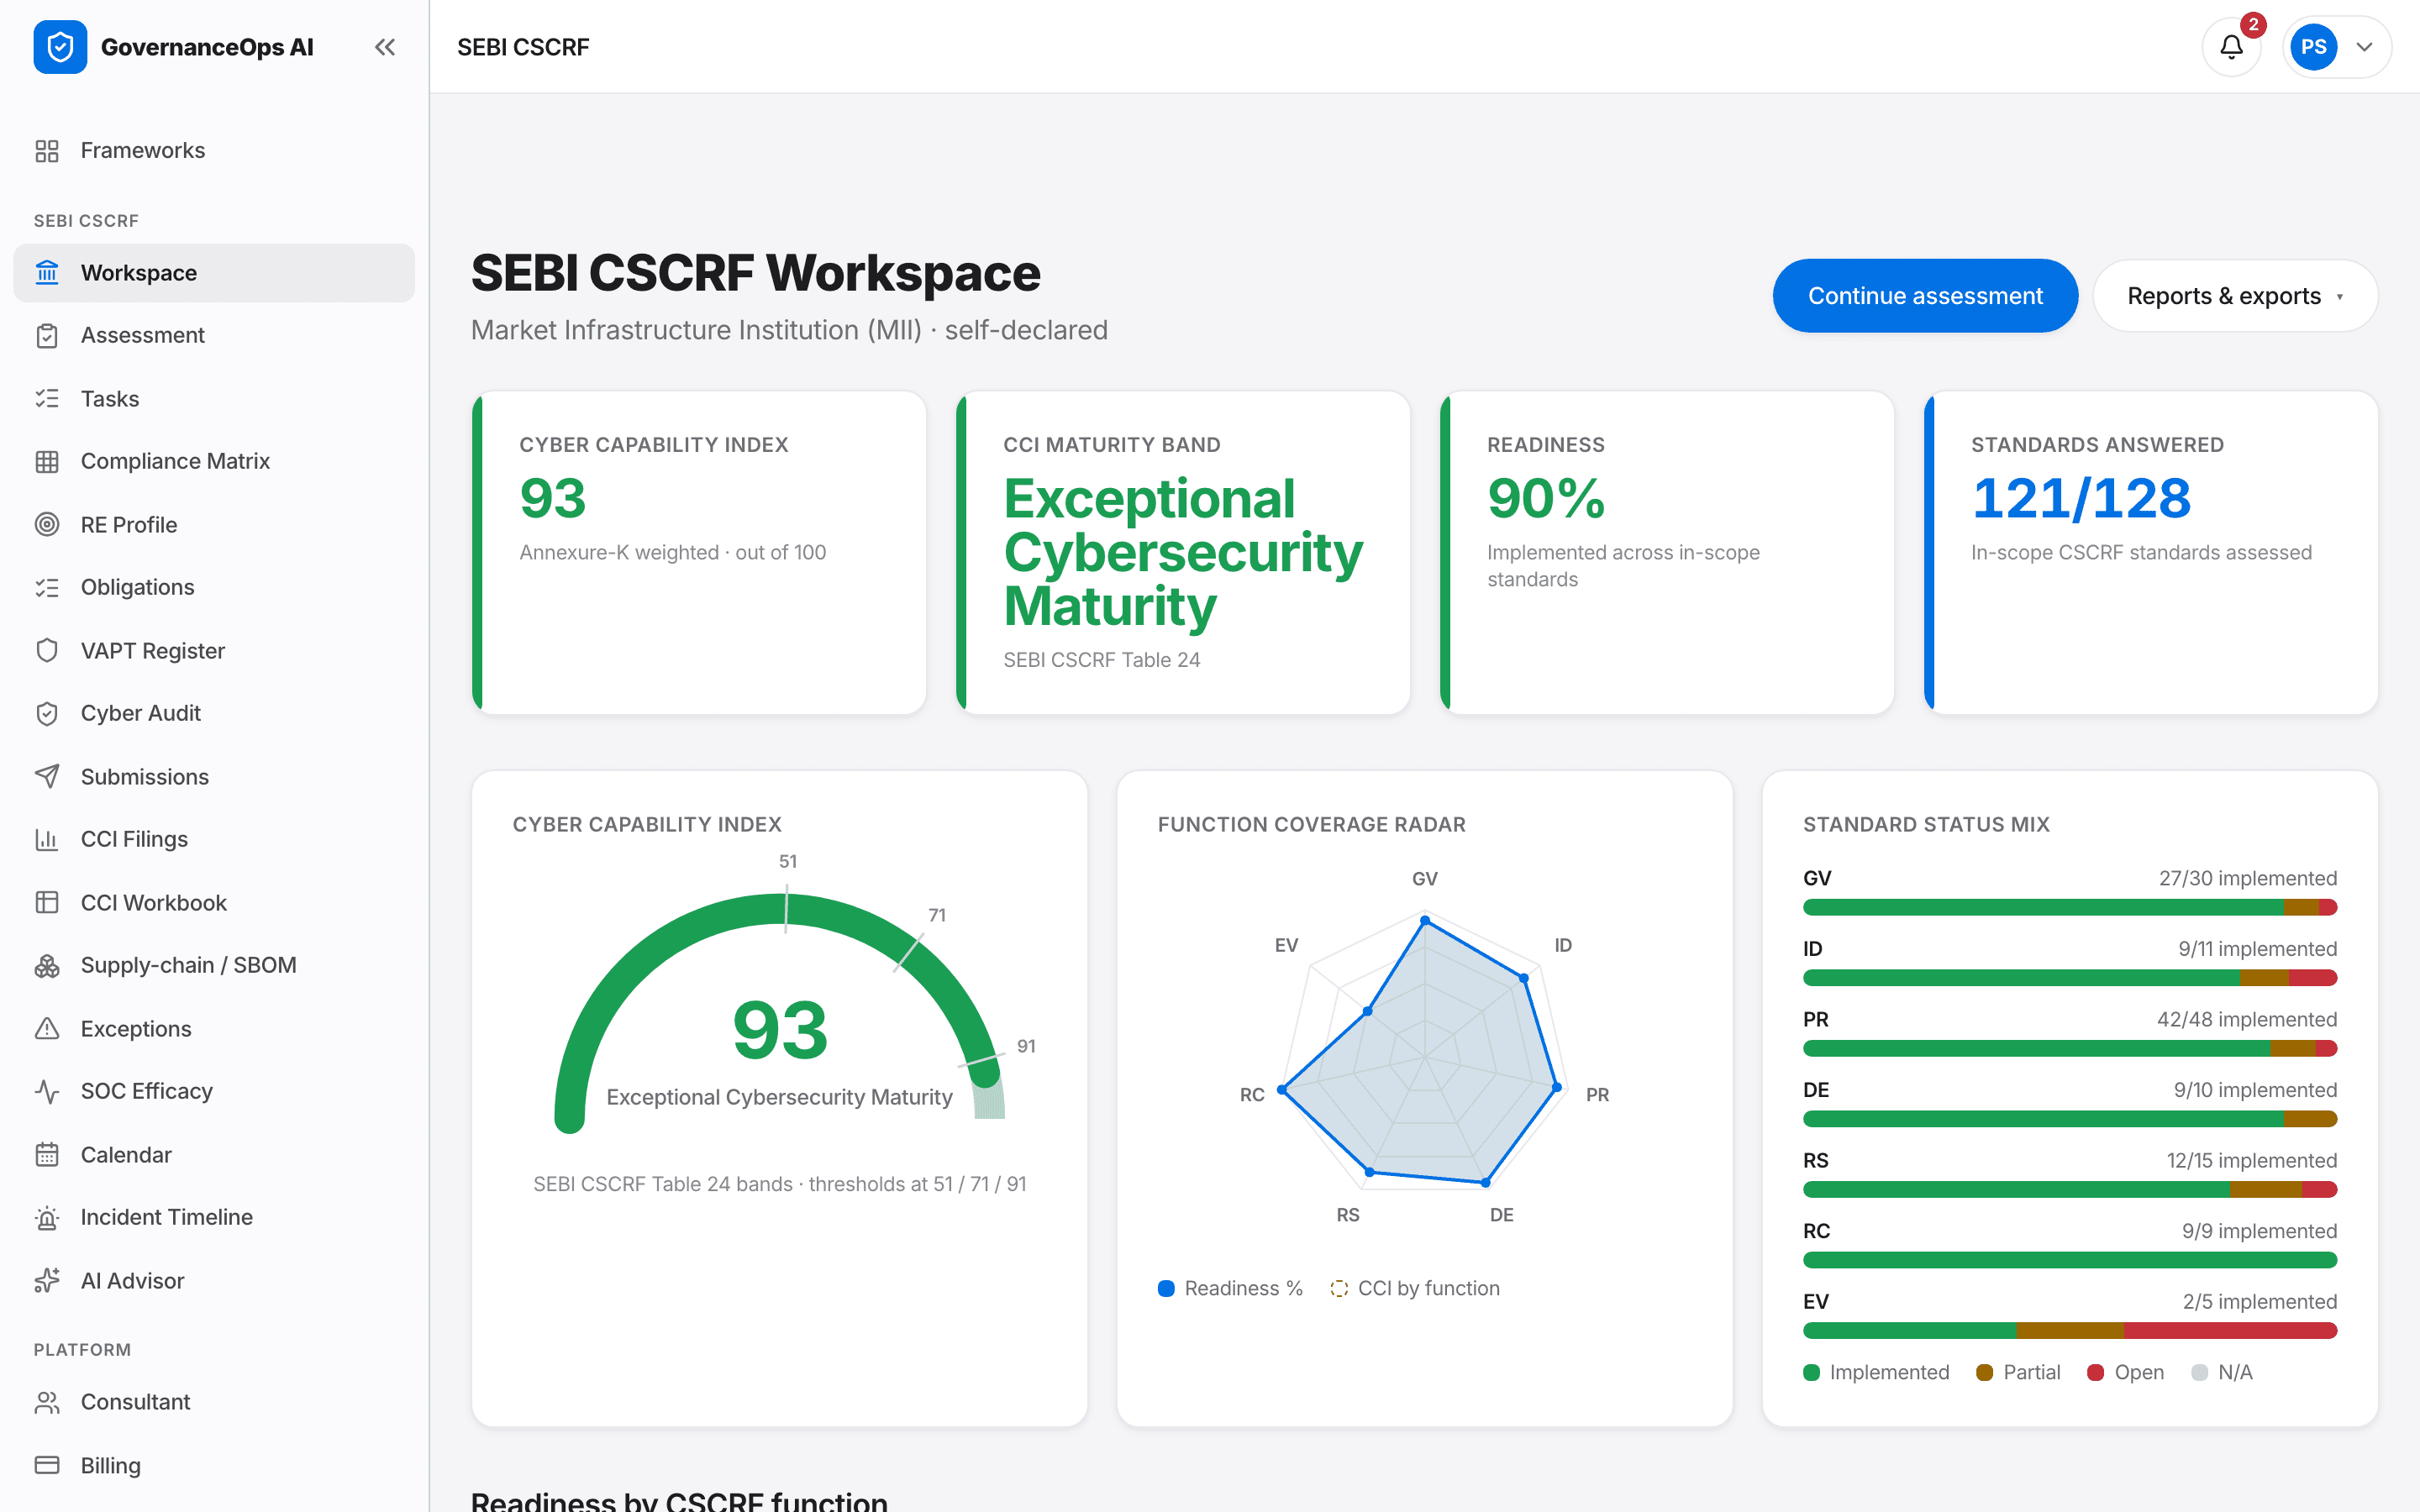The width and height of the screenshot is (2420, 1512).
Task: Toggle Implemented status legend item
Action: [x=1876, y=1372]
